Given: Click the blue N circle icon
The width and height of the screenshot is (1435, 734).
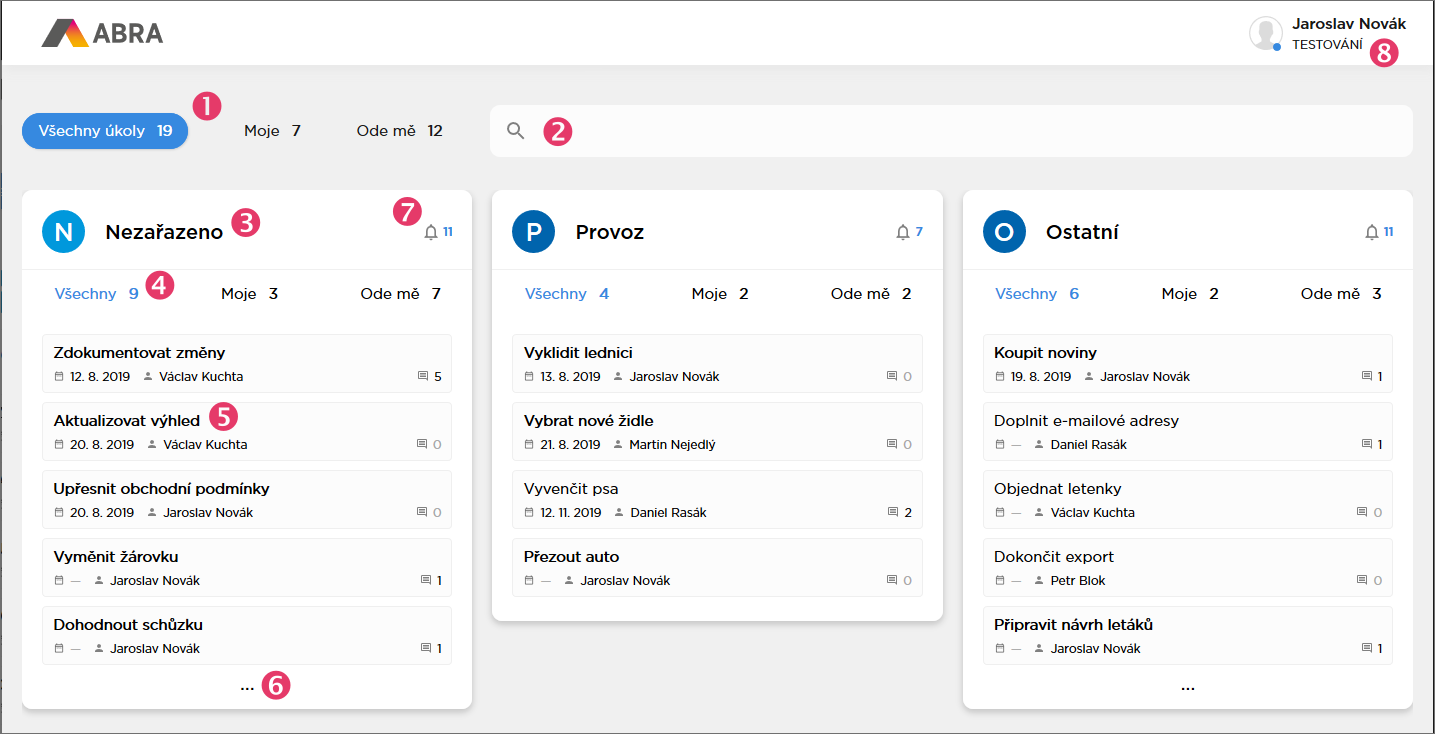Looking at the screenshot, I should (x=63, y=232).
